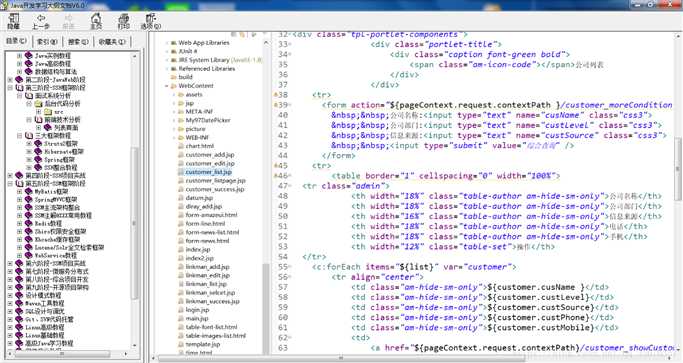Click linkman_edit.jsp in the project file list

tap(208, 275)
